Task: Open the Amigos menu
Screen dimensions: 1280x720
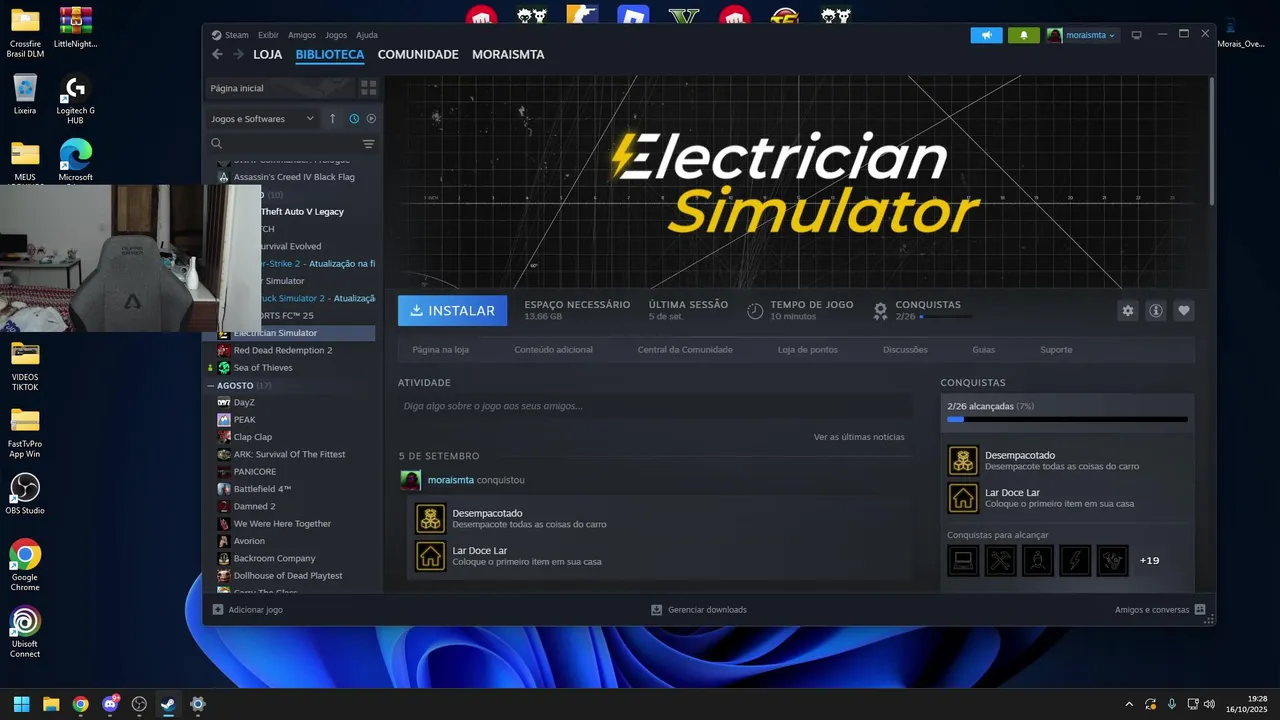Action: click(302, 35)
